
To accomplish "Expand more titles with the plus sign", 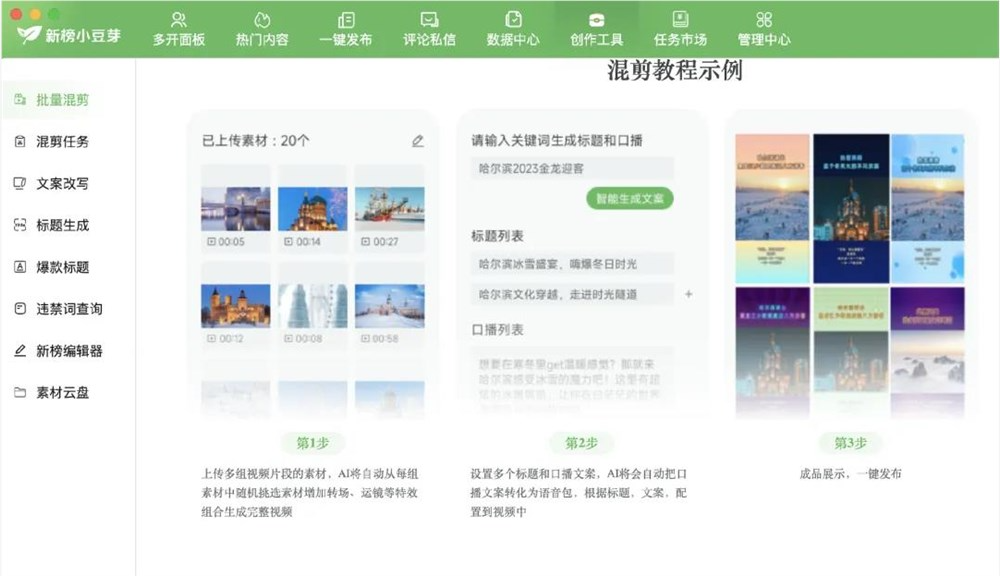I will click(x=688, y=296).
